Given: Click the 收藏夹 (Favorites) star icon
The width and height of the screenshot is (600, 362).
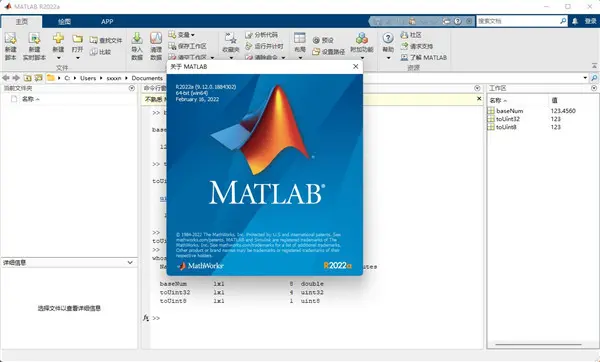Looking at the screenshot, I should (x=231, y=38).
